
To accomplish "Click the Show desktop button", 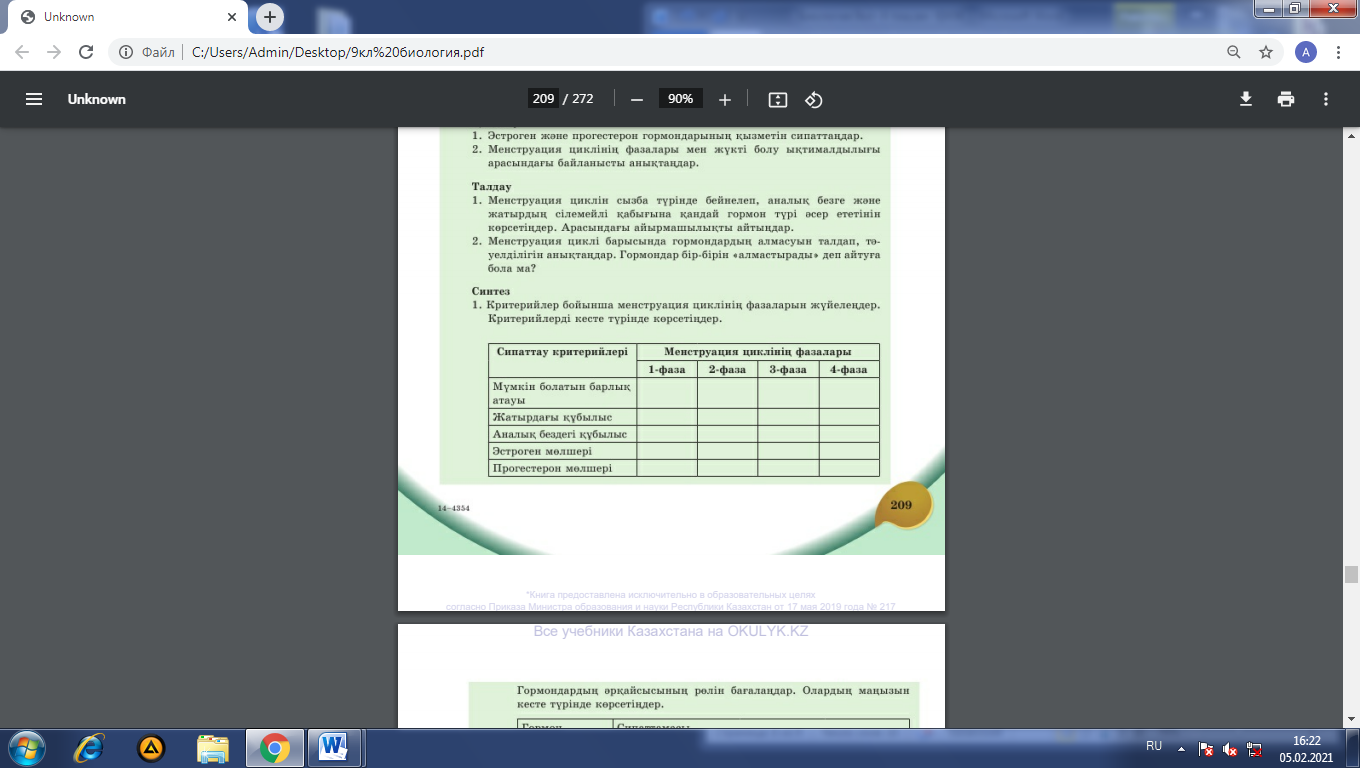I will coord(1353,748).
